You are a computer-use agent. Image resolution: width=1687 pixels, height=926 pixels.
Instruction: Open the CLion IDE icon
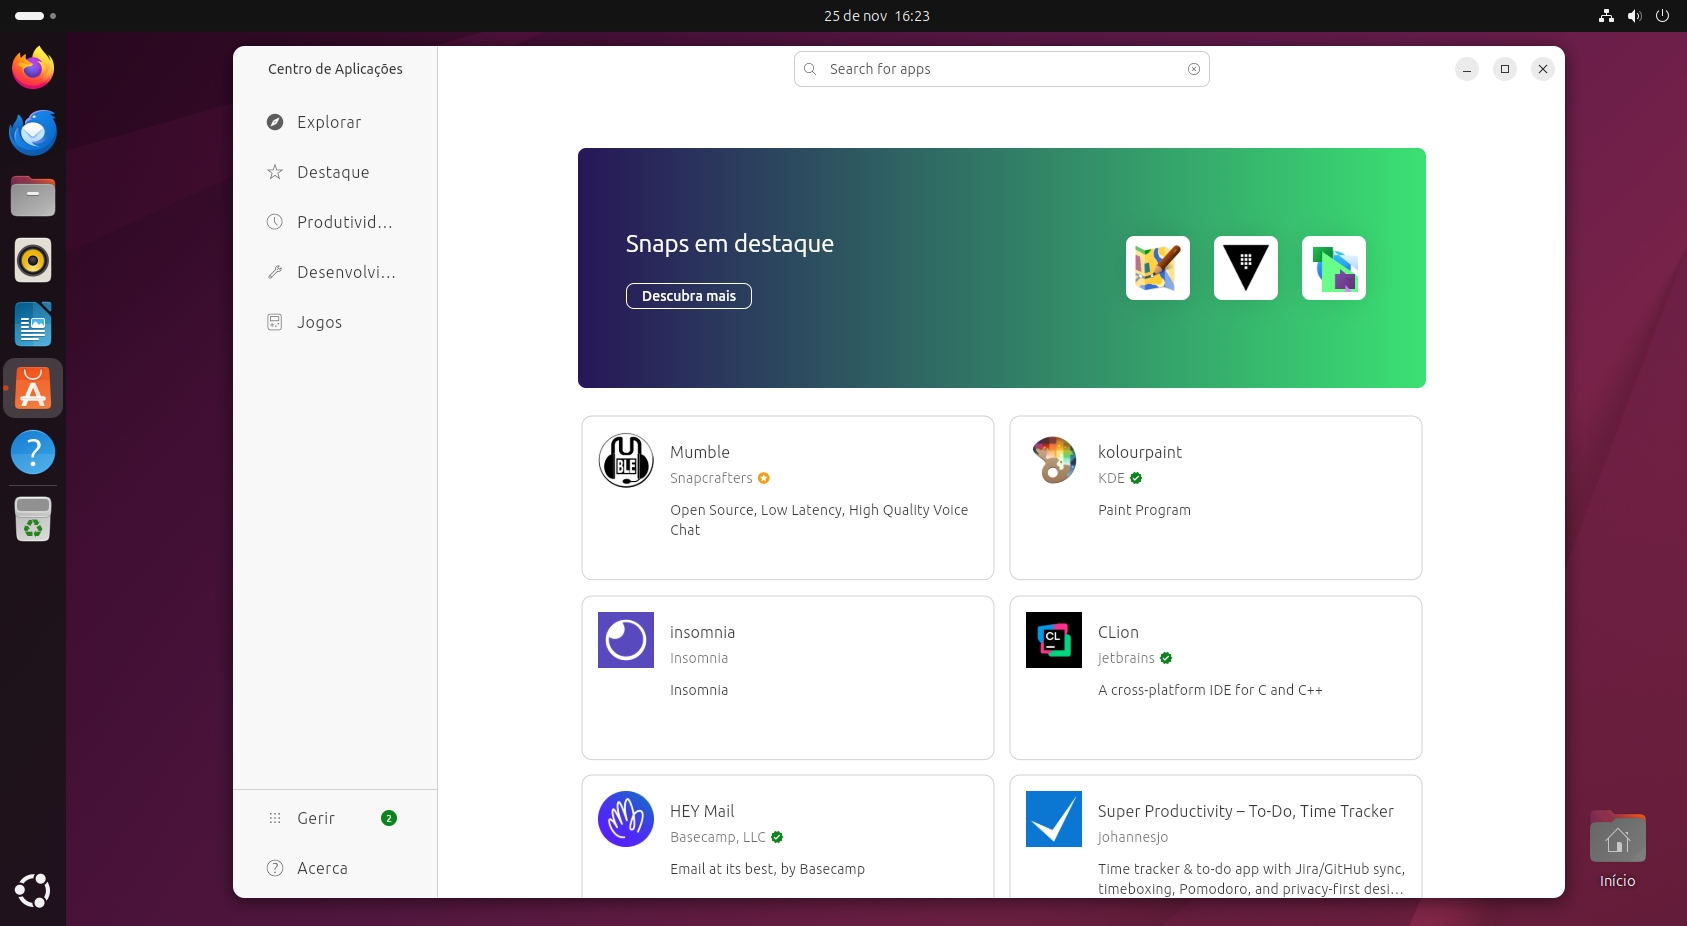(1053, 640)
